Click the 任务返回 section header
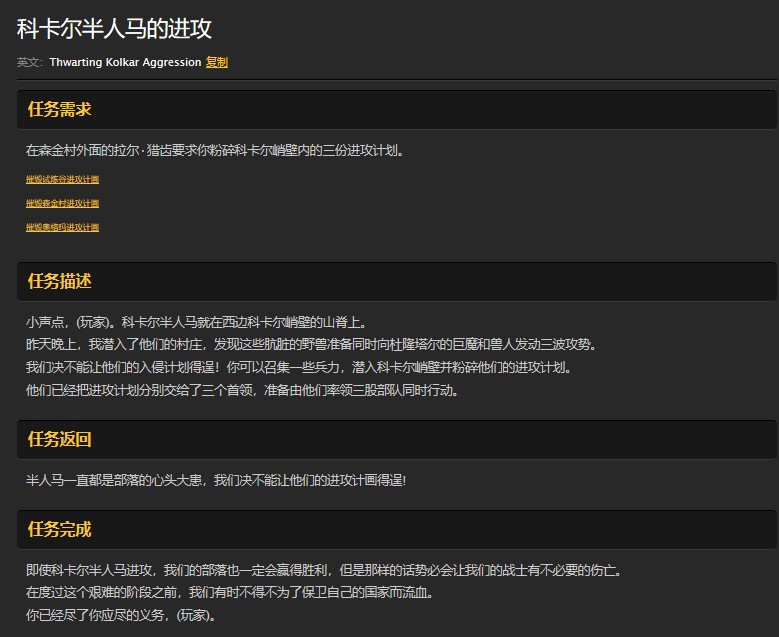Screen dimensions: 779x637 pyautogui.click(x=60, y=439)
